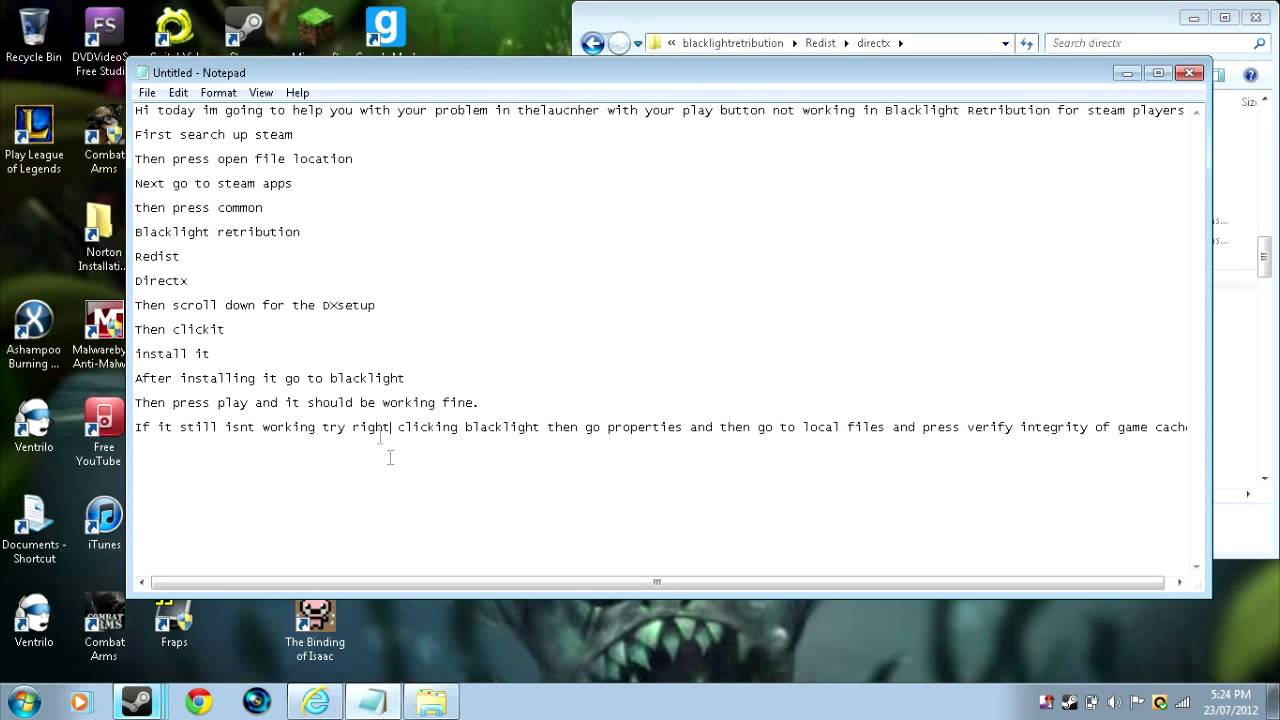The width and height of the screenshot is (1280, 720).
Task: Open DVDVideoSoft Free Studio shortcut
Action: coord(101,40)
